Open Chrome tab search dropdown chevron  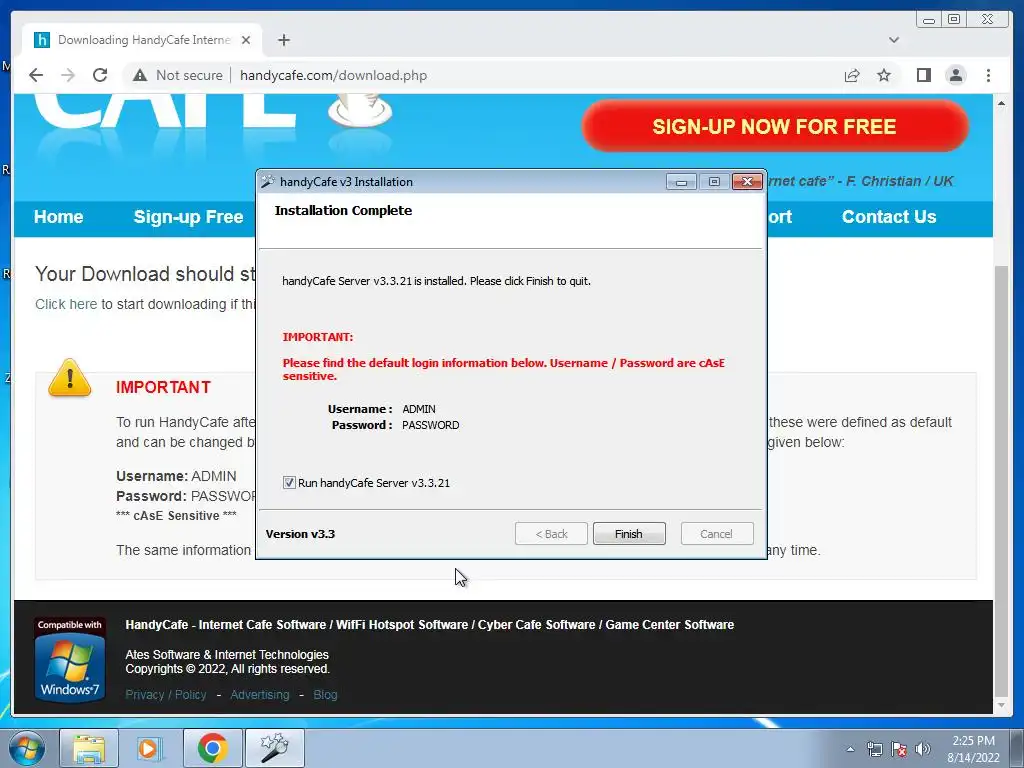point(894,40)
